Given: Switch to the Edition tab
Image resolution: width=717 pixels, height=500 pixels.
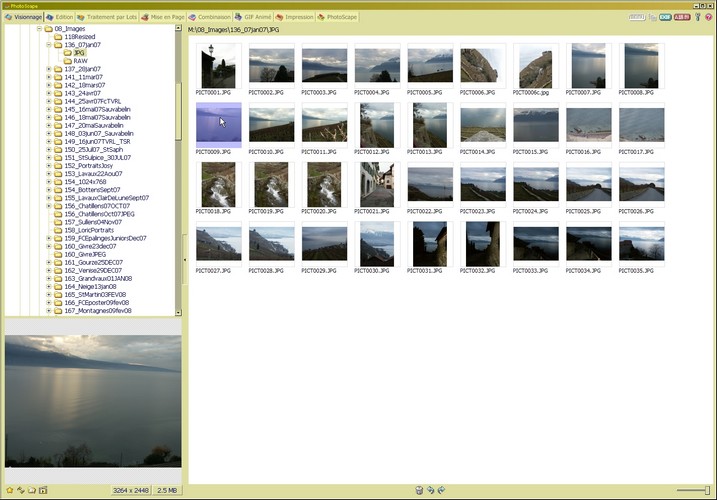Looking at the screenshot, I should 59,17.
